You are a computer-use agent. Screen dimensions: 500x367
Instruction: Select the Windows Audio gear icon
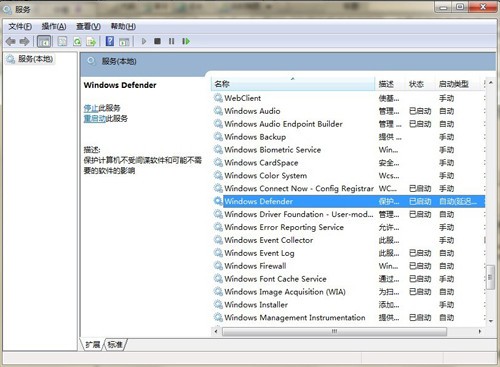[x=218, y=111]
